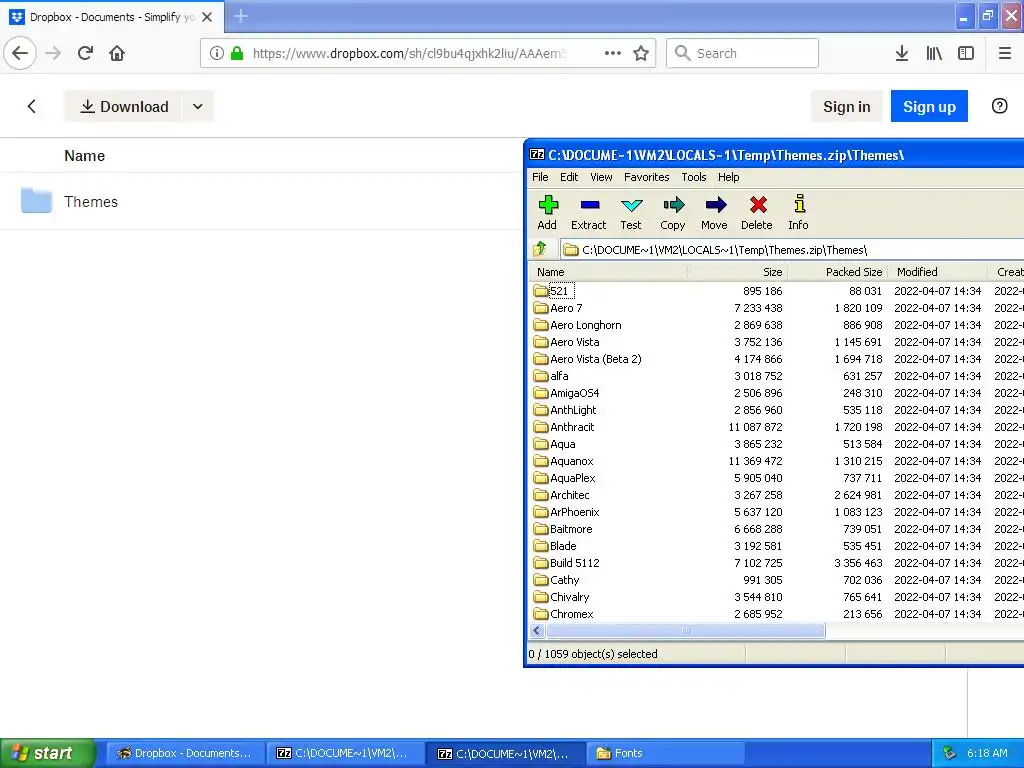Screen dimensions: 1024x768
Task: Select the Aero Longhorn folder
Action: click(x=585, y=325)
